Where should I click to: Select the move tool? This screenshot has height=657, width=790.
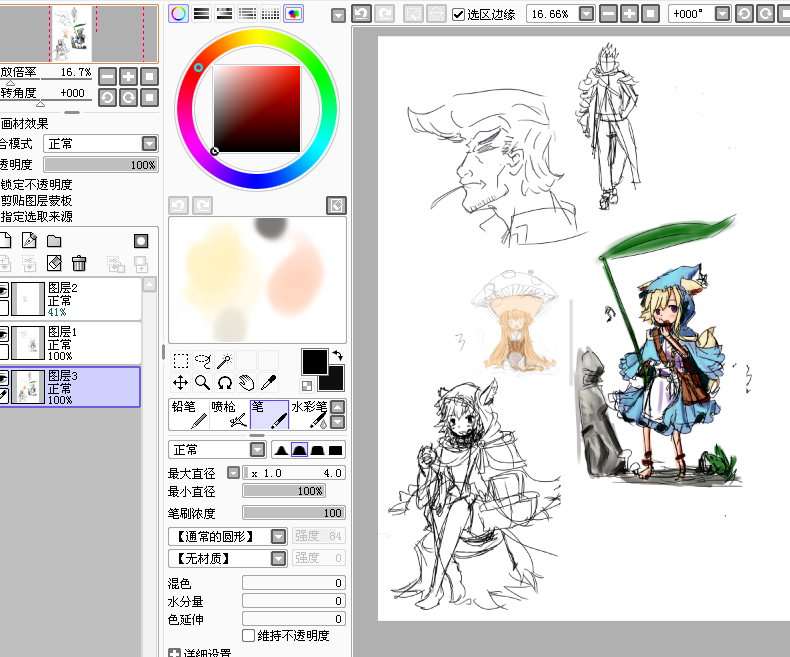coord(180,383)
